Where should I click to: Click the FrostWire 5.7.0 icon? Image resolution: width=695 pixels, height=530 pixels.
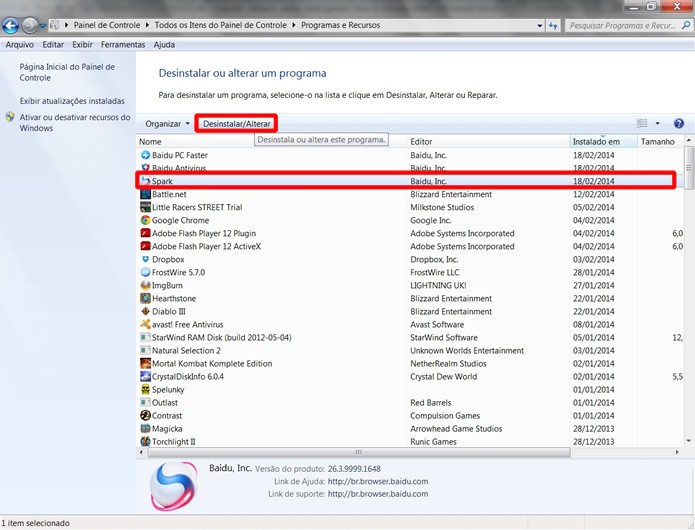[x=145, y=272]
